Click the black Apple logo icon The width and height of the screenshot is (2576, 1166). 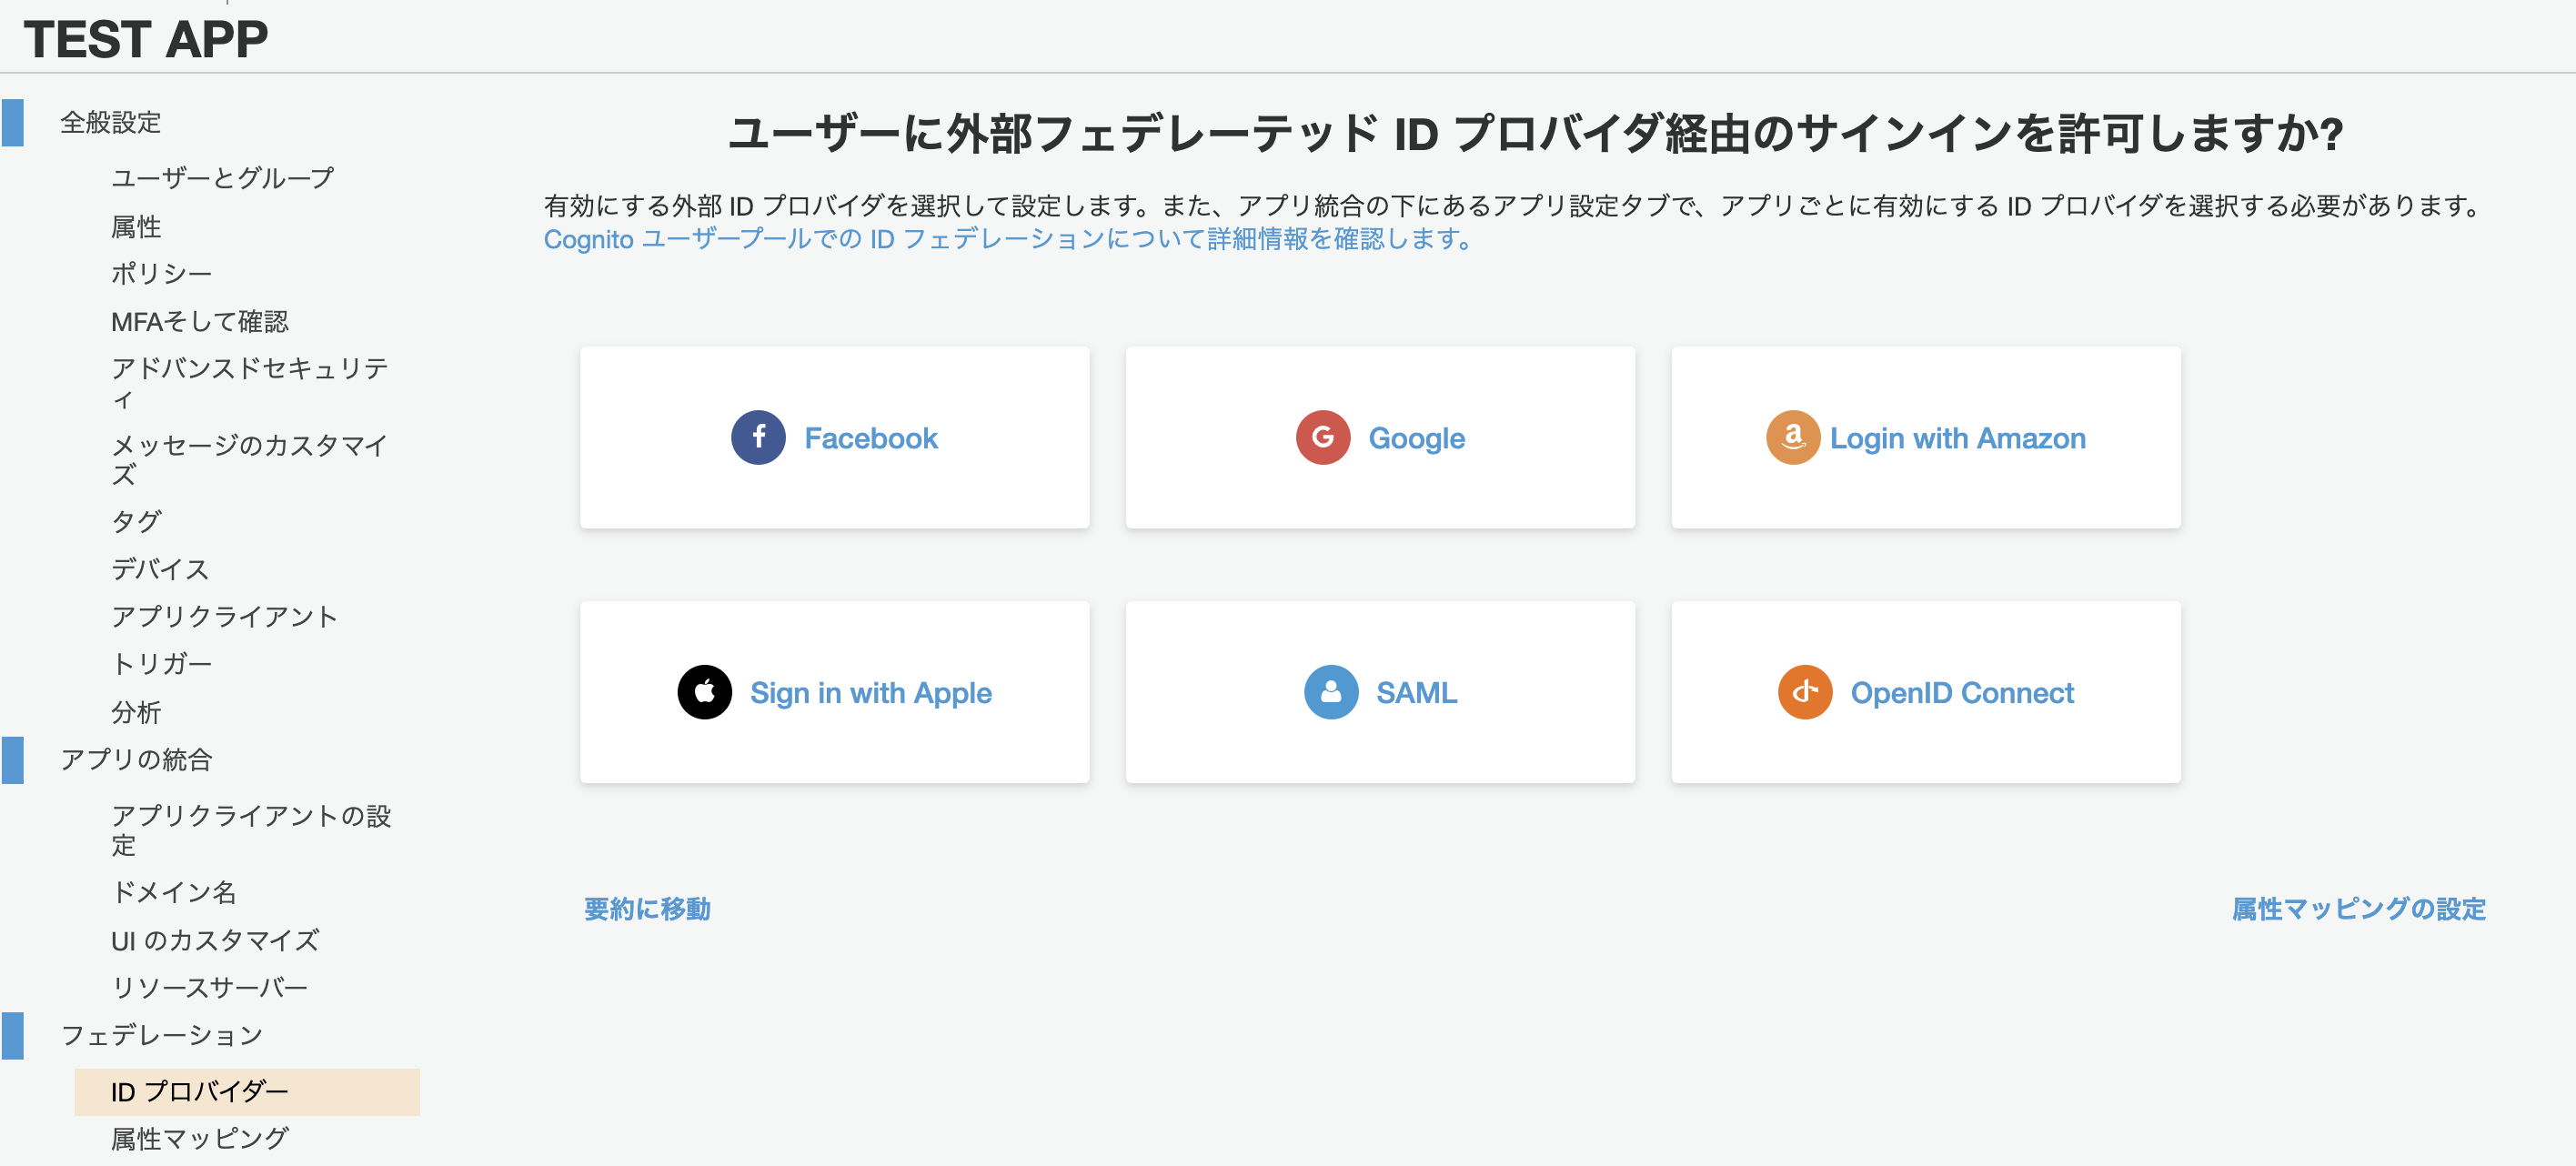pyautogui.click(x=704, y=692)
